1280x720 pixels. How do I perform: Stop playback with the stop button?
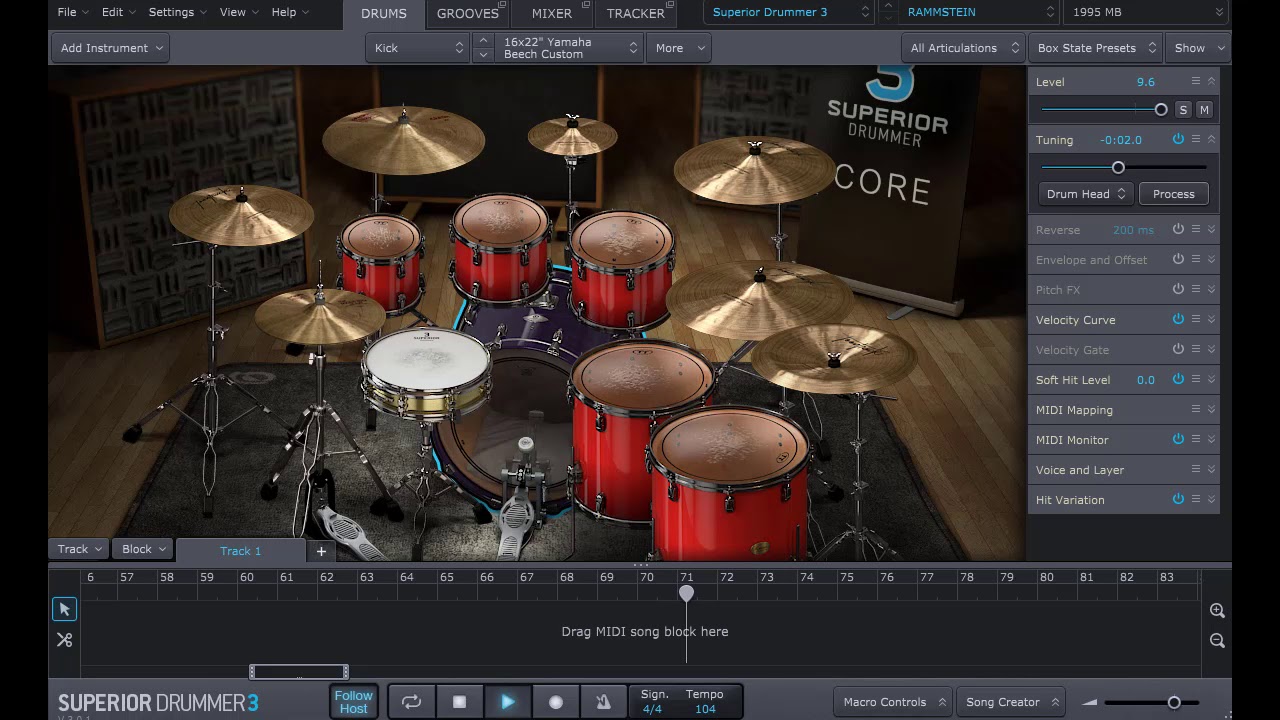click(459, 702)
